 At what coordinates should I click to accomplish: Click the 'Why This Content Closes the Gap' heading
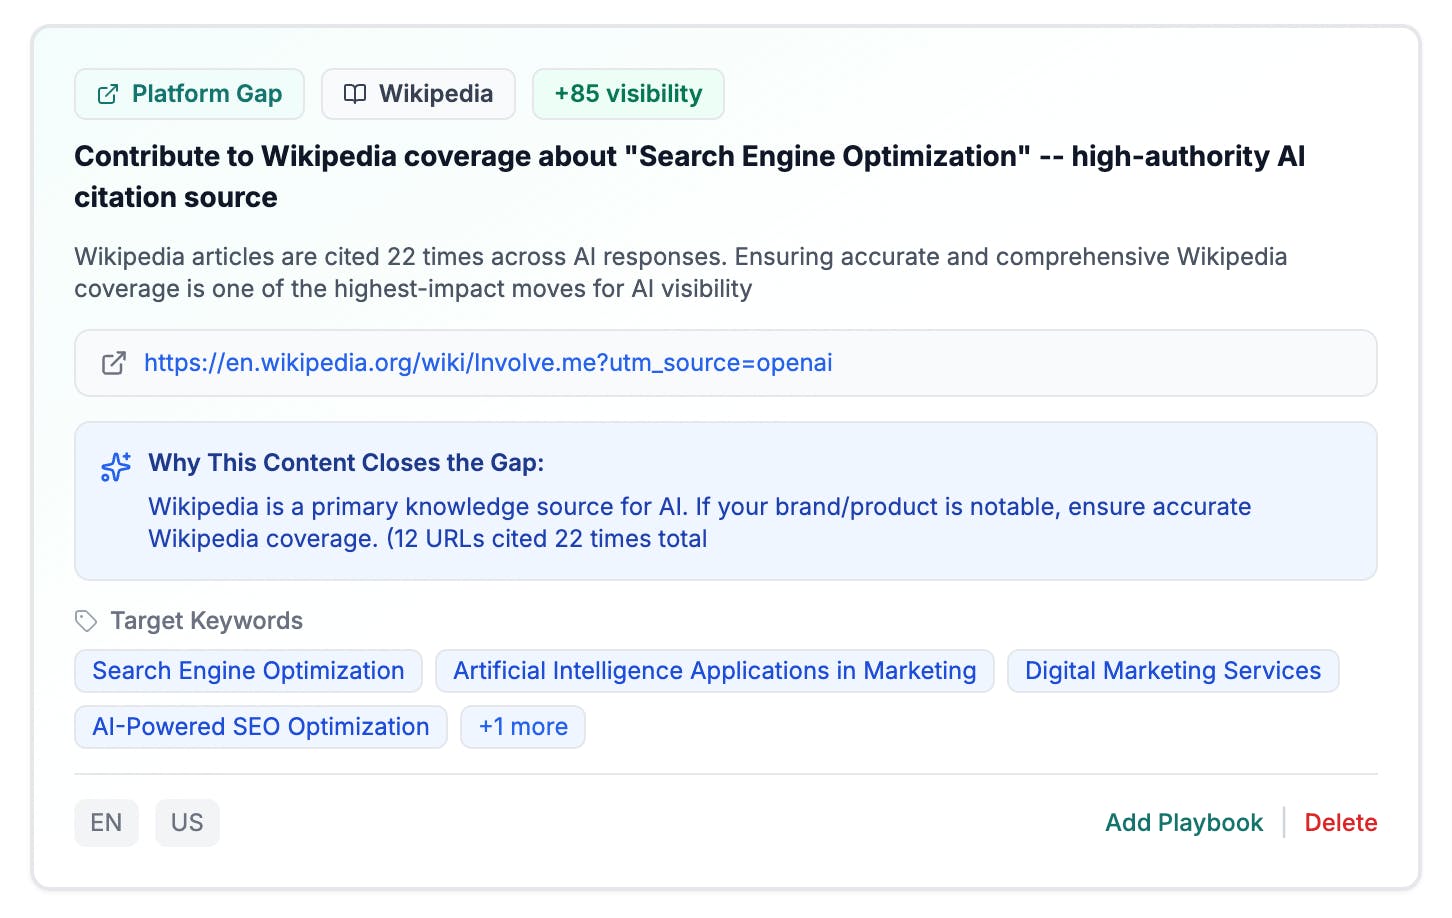[x=346, y=463]
